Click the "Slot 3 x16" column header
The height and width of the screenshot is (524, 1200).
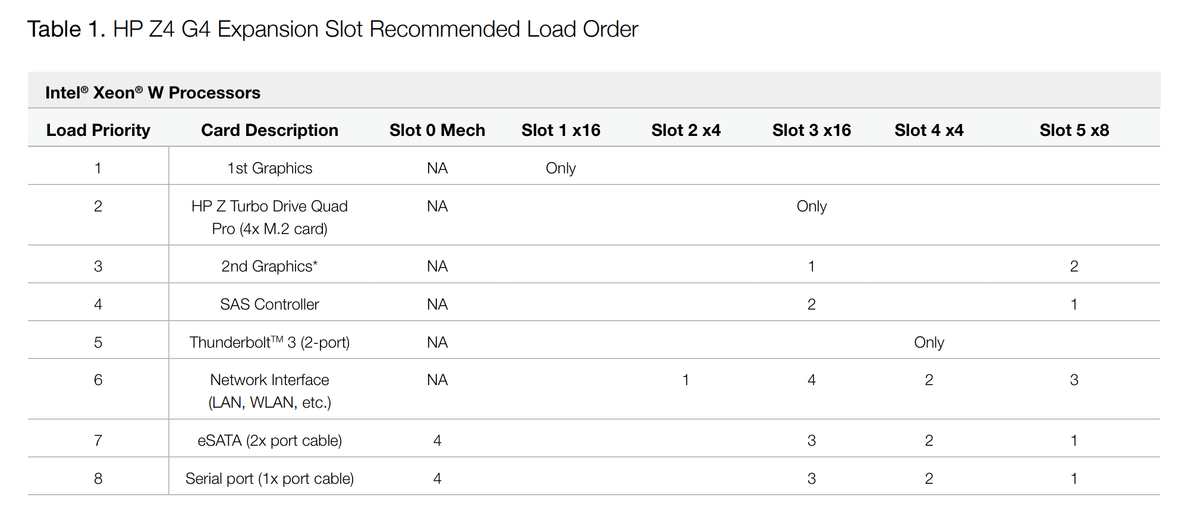click(x=812, y=130)
